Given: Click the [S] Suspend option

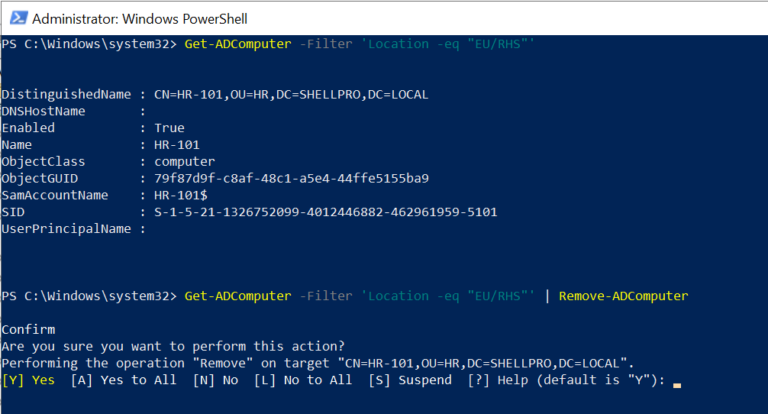Looking at the screenshot, I should [411, 380].
